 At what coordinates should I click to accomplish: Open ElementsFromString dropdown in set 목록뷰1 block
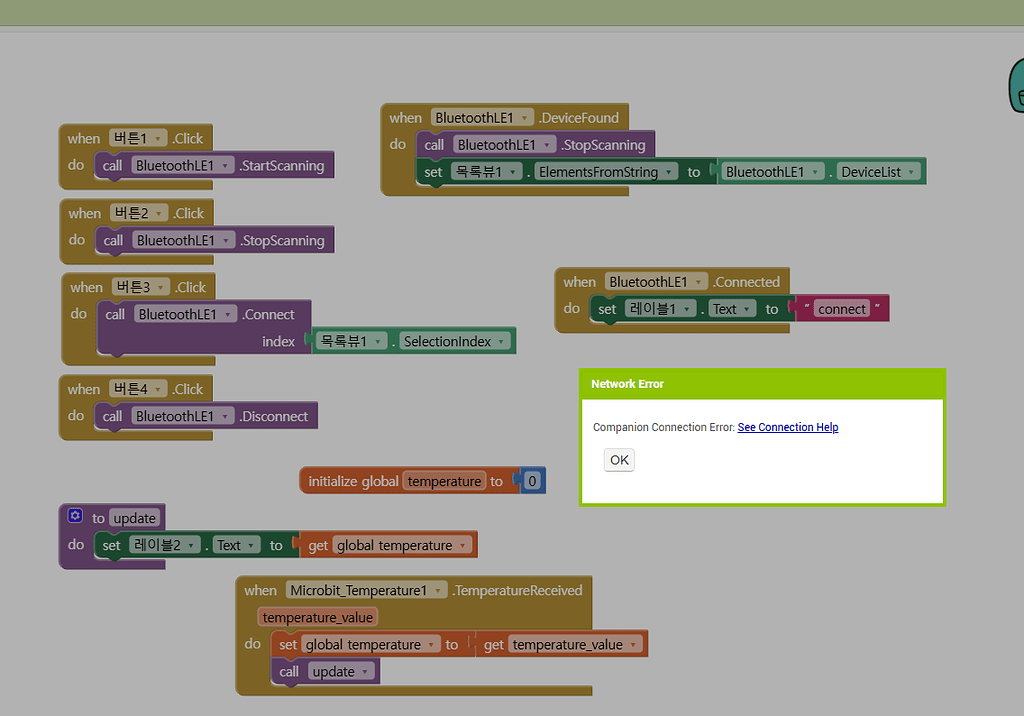pos(668,171)
